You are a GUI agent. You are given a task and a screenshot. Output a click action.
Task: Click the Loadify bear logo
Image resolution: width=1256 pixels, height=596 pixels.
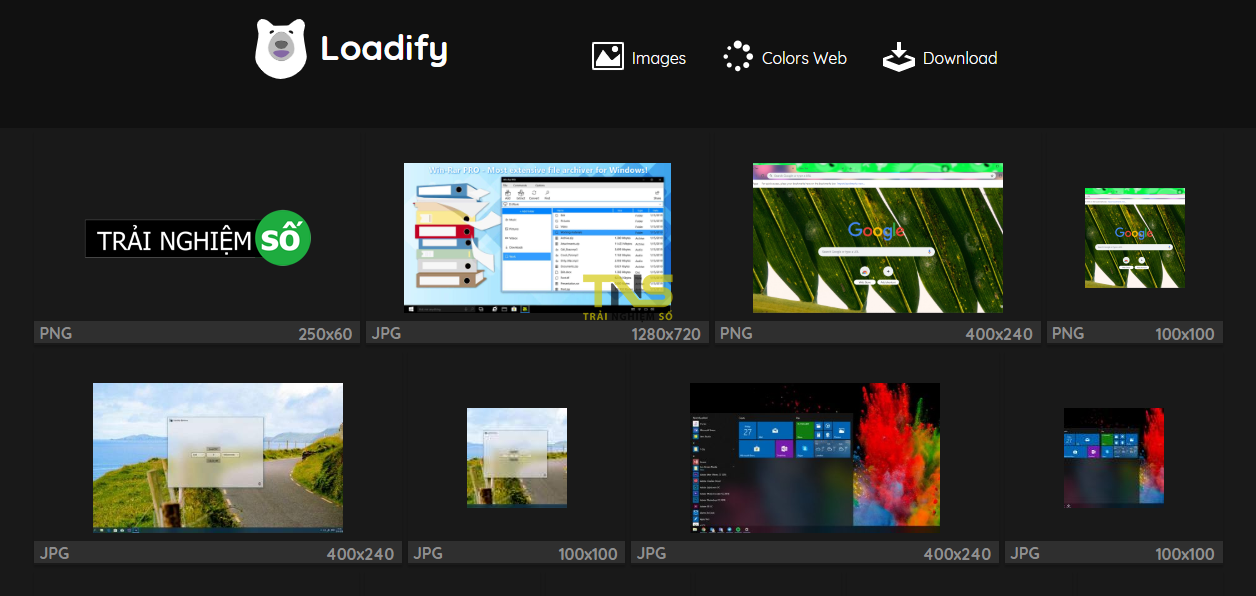[x=280, y=49]
